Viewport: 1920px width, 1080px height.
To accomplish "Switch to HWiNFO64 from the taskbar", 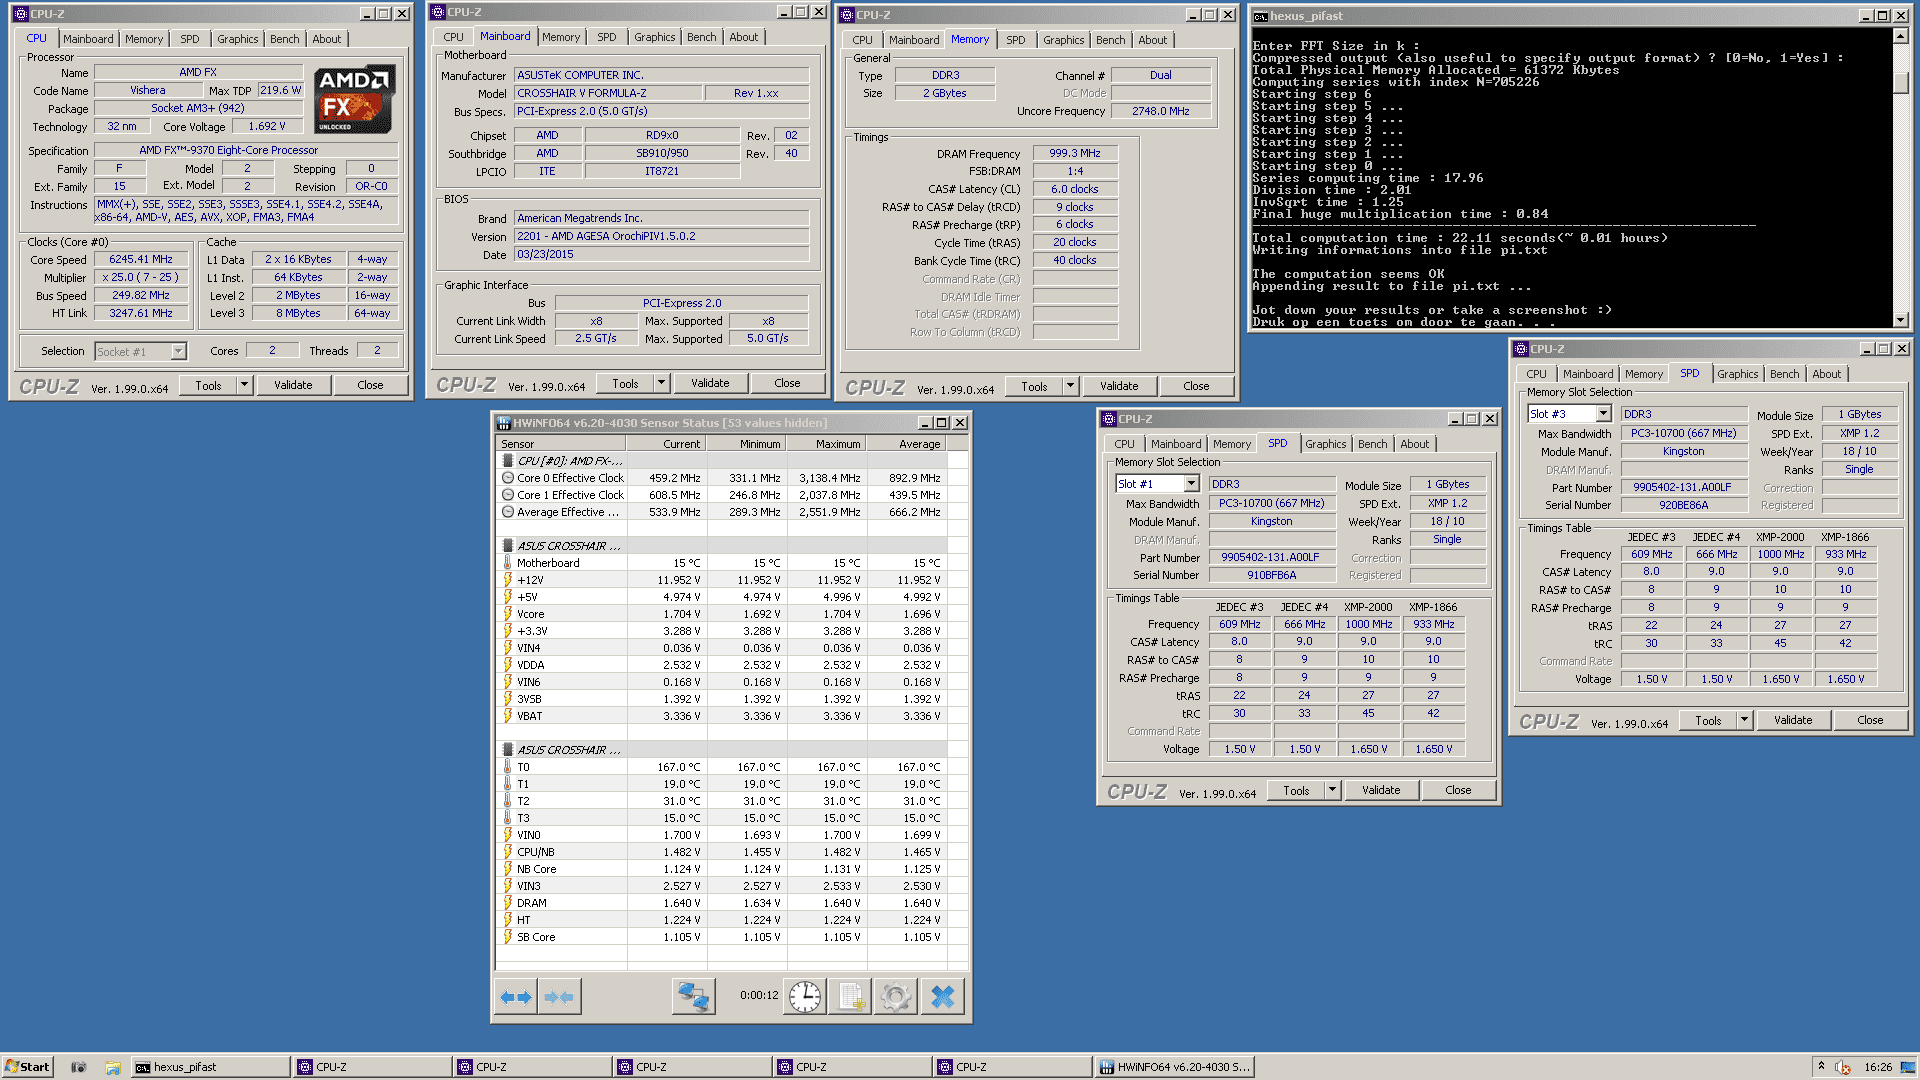I will 1174,1067.
